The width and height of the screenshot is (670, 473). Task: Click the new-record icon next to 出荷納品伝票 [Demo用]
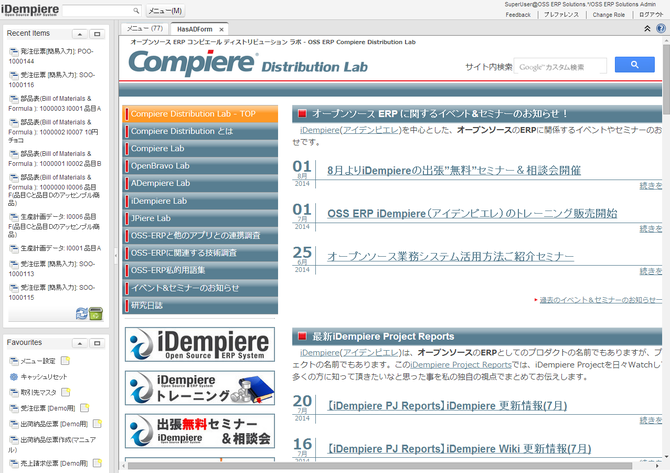(x=97, y=423)
